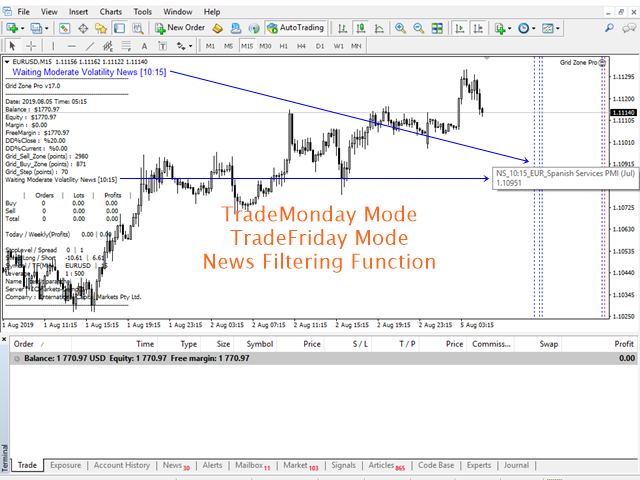The image size is (640, 480).
Task: Open the New Chart dropdown arrow
Action: point(22,29)
